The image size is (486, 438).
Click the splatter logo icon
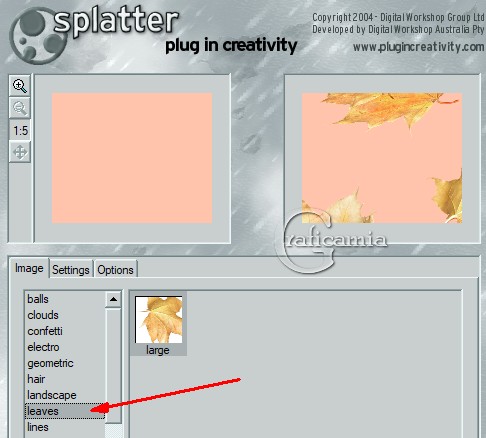pos(38,36)
